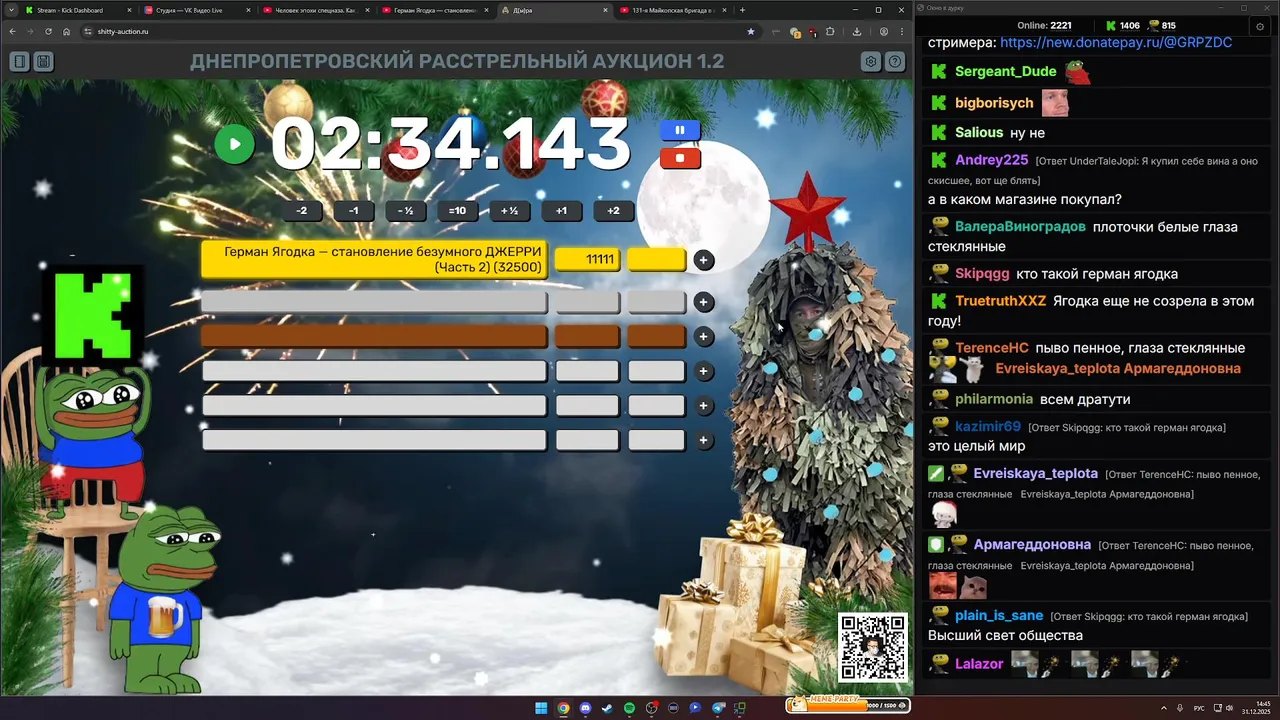The width and height of the screenshot is (1280, 720).
Task: Add two minutes with the +2 button
Action: coord(613,211)
